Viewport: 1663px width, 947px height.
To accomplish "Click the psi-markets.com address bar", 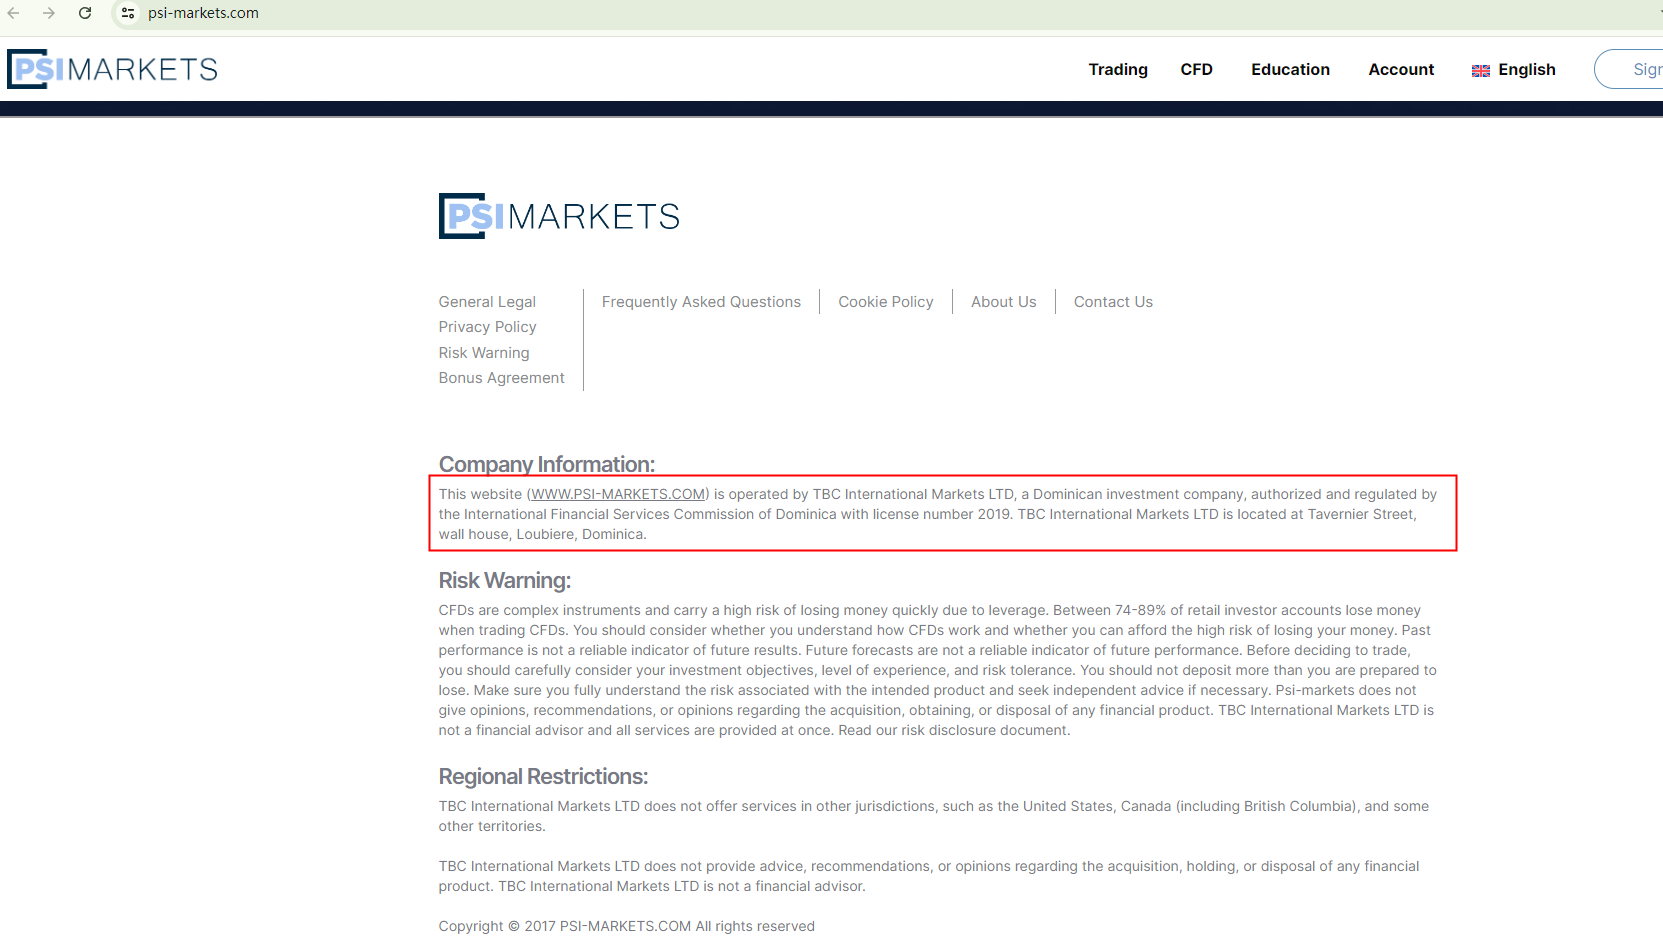I will tap(203, 13).
